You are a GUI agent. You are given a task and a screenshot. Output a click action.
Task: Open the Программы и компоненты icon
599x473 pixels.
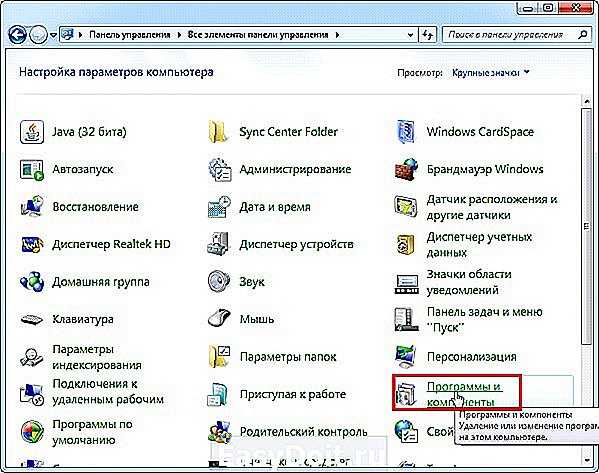click(406, 394)
